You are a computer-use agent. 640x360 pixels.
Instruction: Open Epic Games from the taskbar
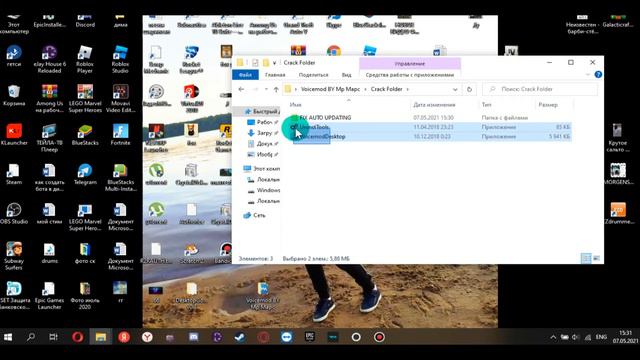click(310, 337)
